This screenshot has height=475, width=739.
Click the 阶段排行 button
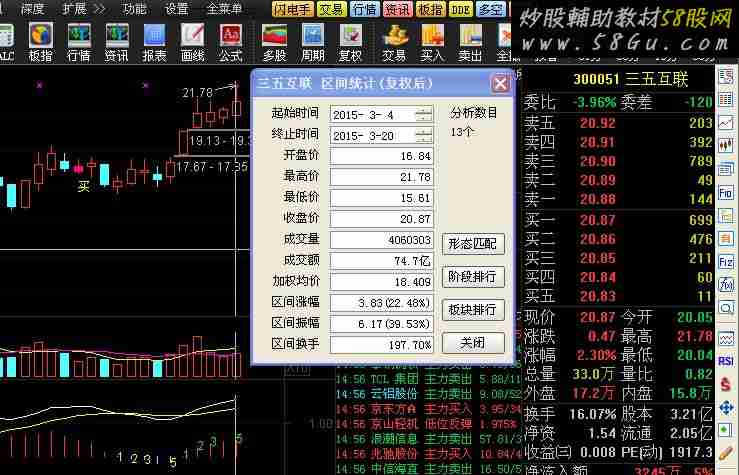[473, 277]
